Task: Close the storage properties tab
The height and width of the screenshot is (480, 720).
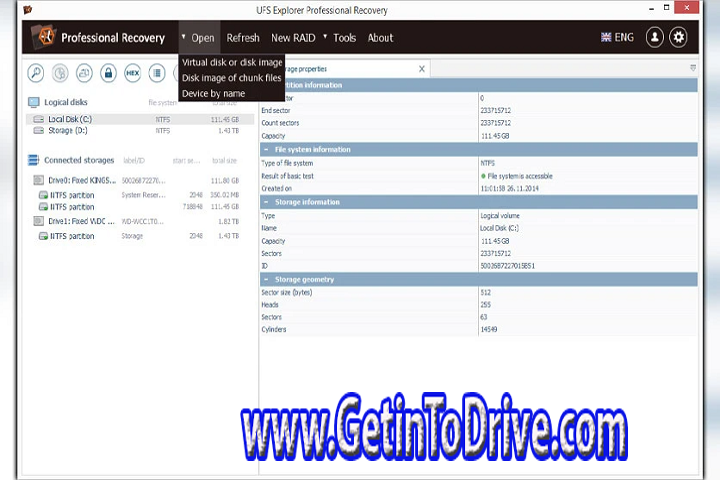Action: coord(422,69)
